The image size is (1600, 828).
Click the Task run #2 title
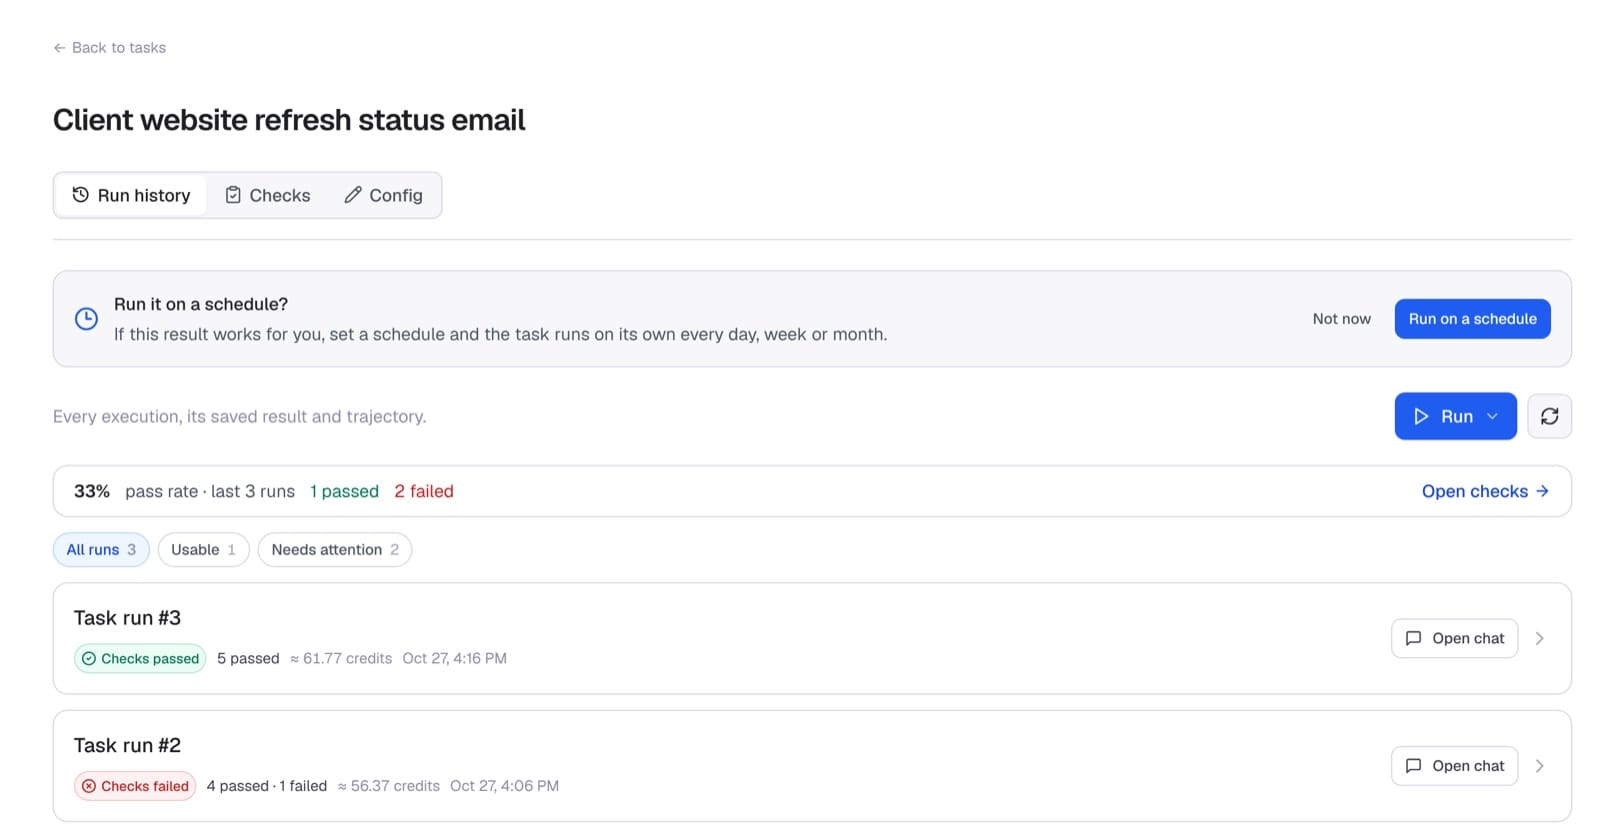point(127,745)
